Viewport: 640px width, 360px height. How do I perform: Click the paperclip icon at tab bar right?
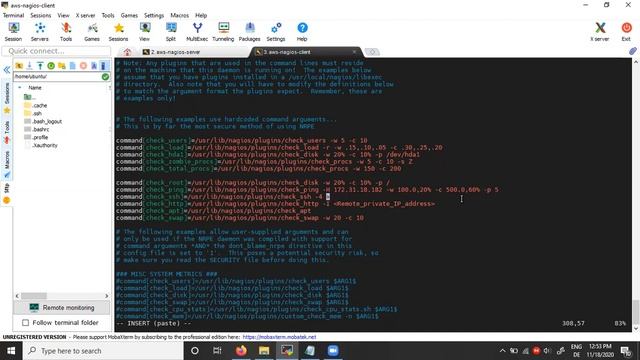[632, 51]
